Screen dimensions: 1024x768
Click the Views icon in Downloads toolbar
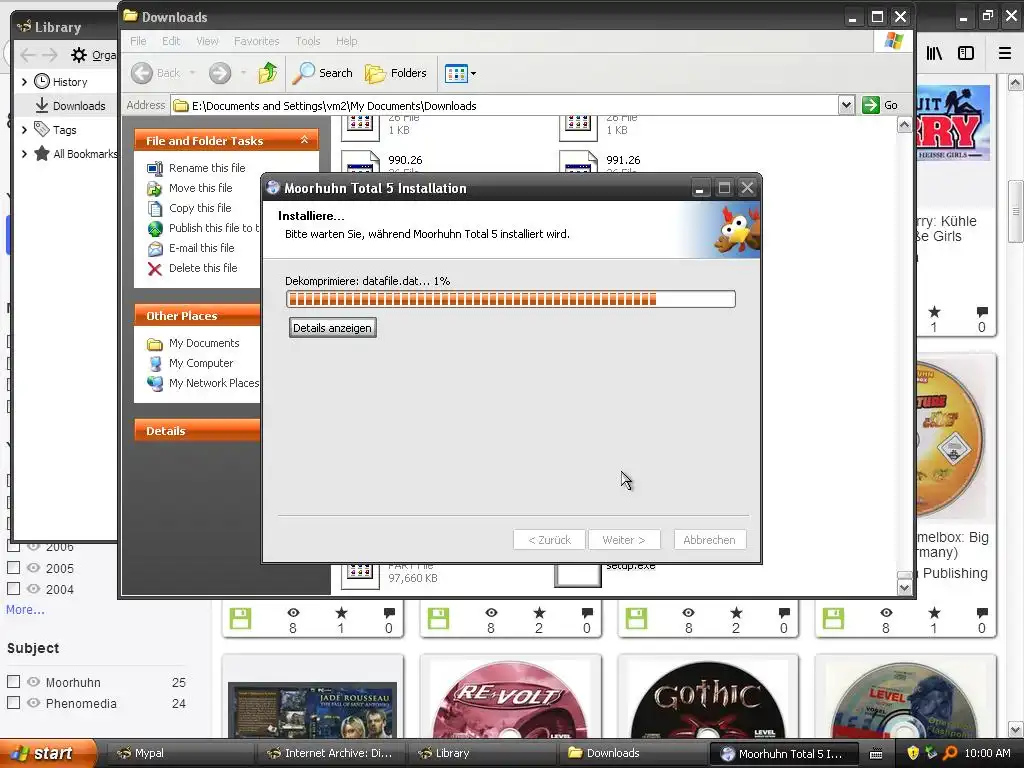click(456, 73)
